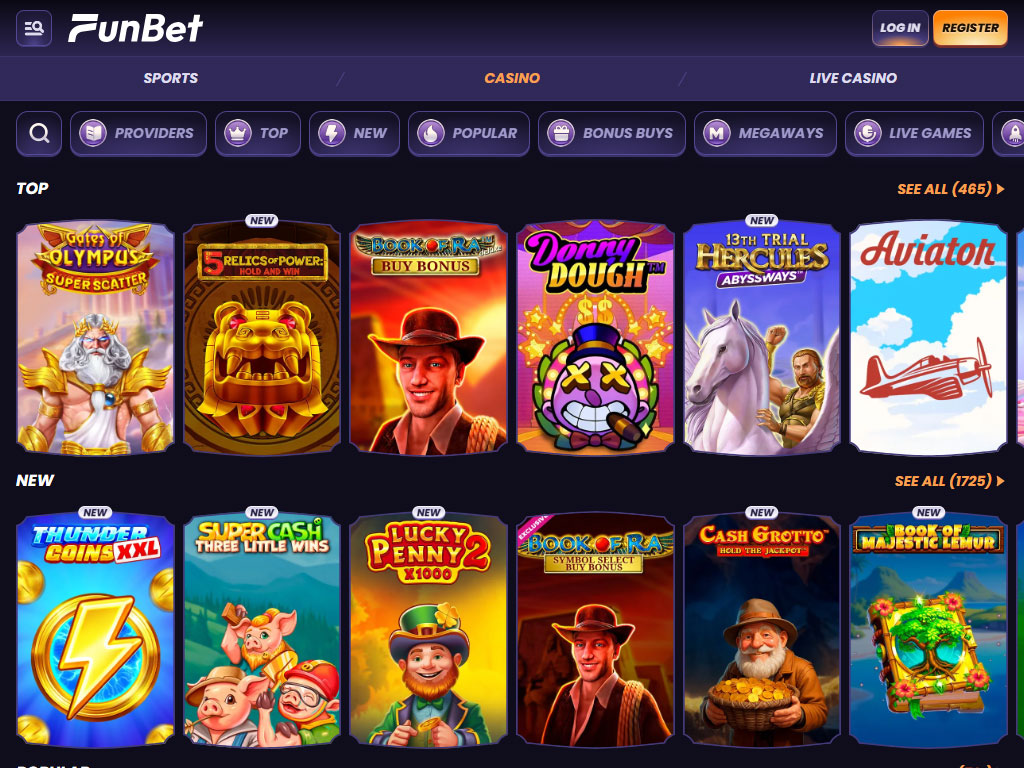1024x768 pixels.
Task: Open the menu search icon beside FunBet logo
Action: (33, 28)
